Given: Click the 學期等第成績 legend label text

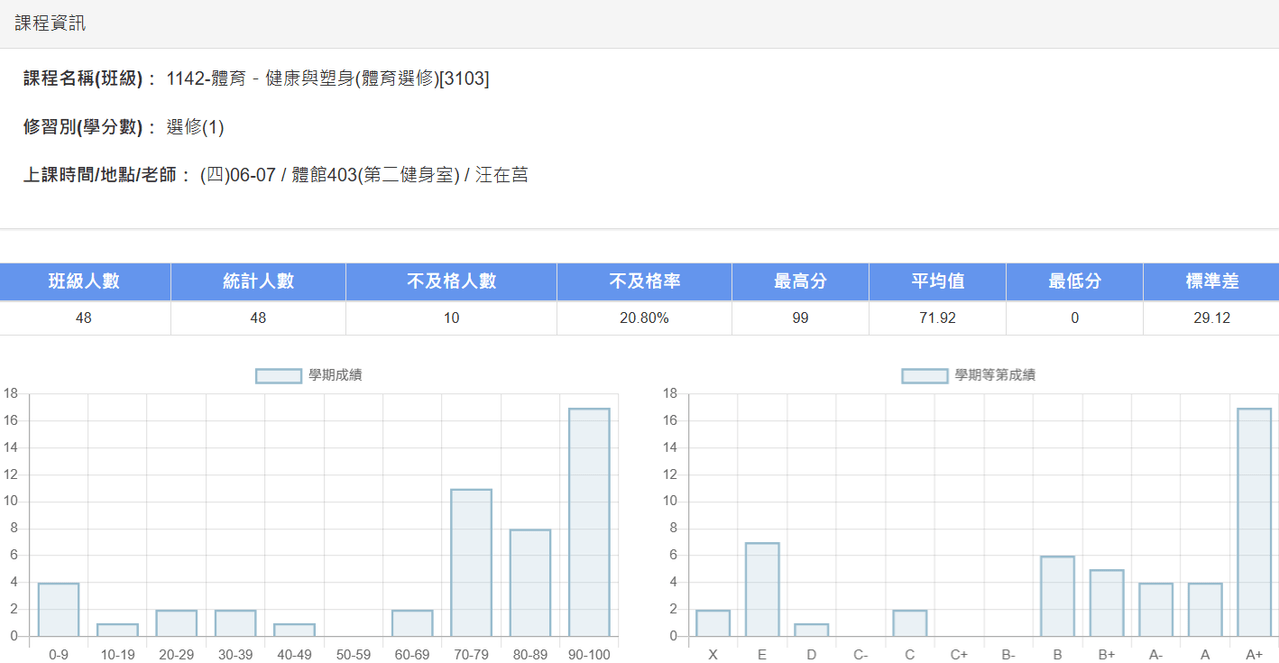Looking at the screenshot, I should [x=995, y=376].
